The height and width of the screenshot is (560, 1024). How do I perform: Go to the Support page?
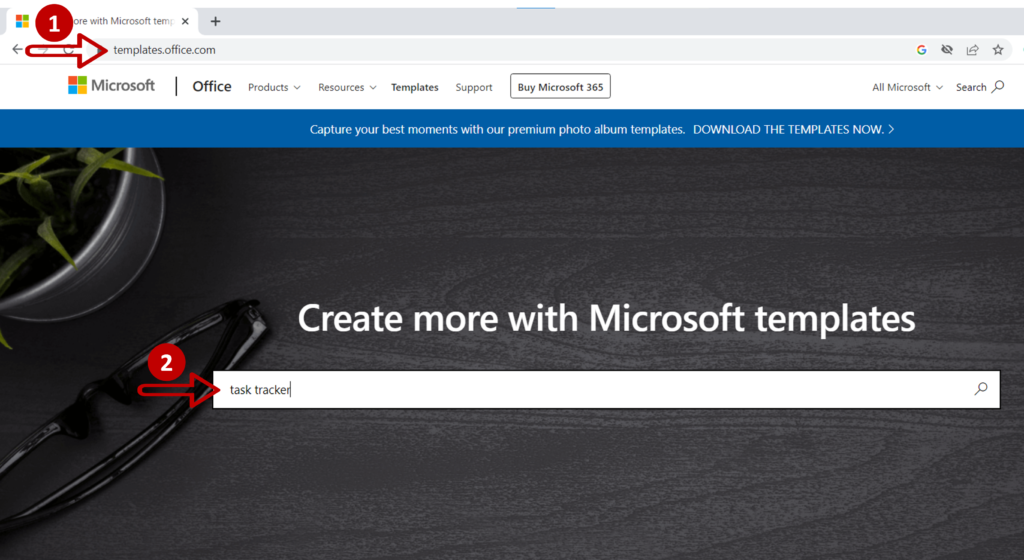point(474,87)
